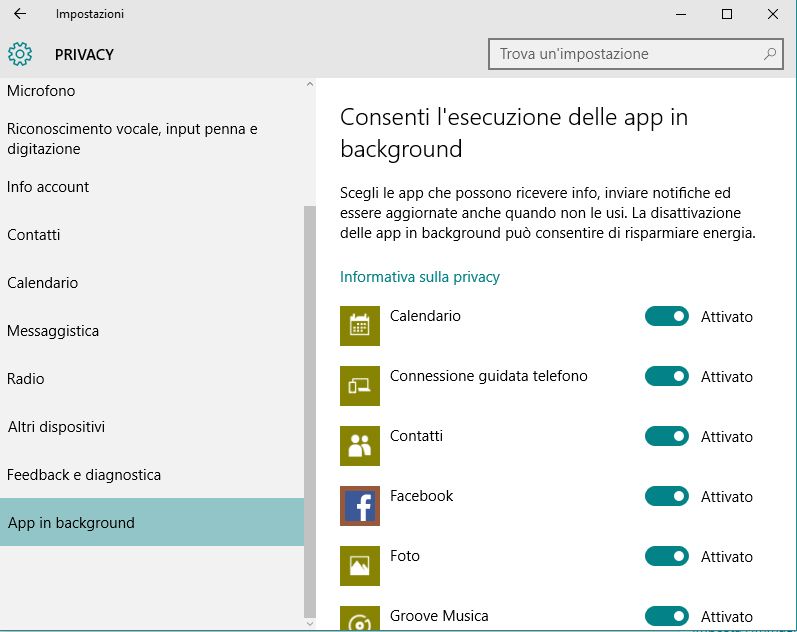Toggle Foto background execution off
Screen dimensions: 797x632
[x=666, y=557]
